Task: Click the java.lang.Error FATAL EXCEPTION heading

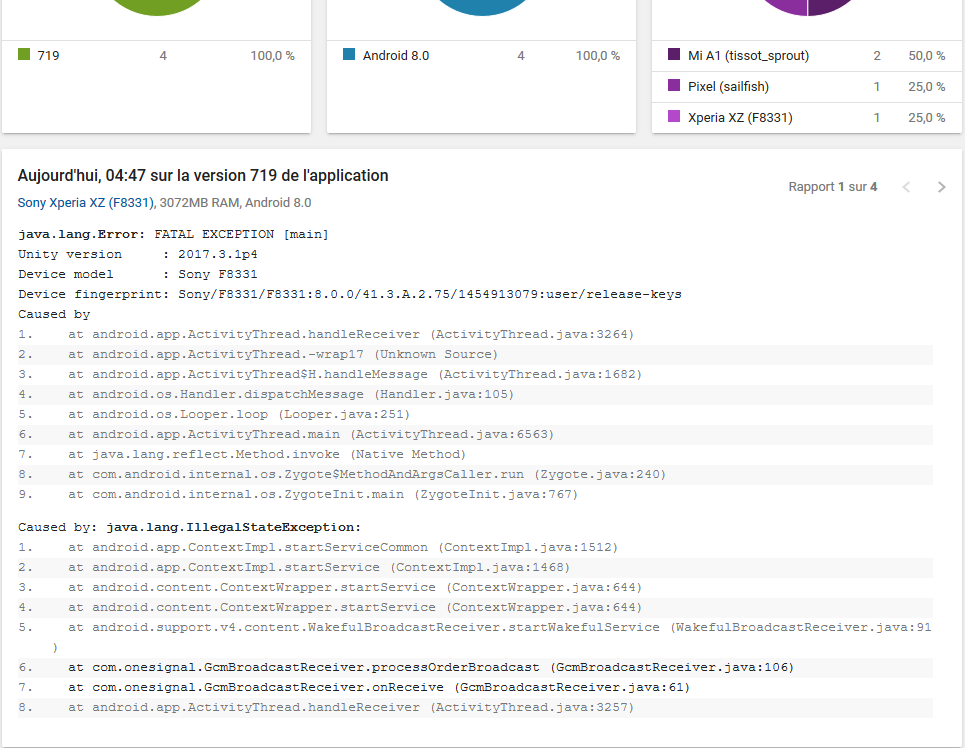Action: [174, 234]
